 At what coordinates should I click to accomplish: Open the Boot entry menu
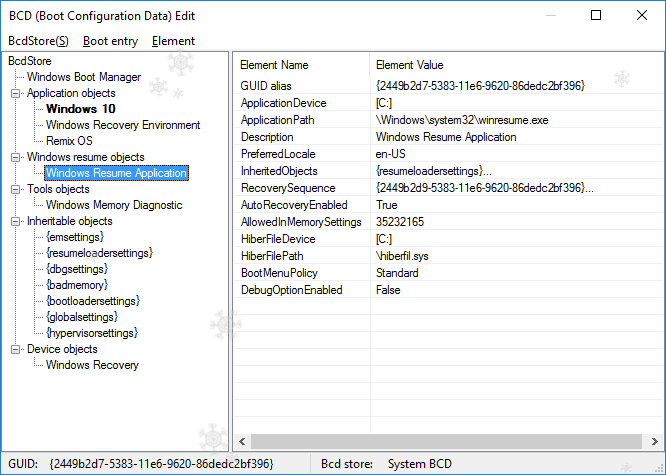pos(110,41)
